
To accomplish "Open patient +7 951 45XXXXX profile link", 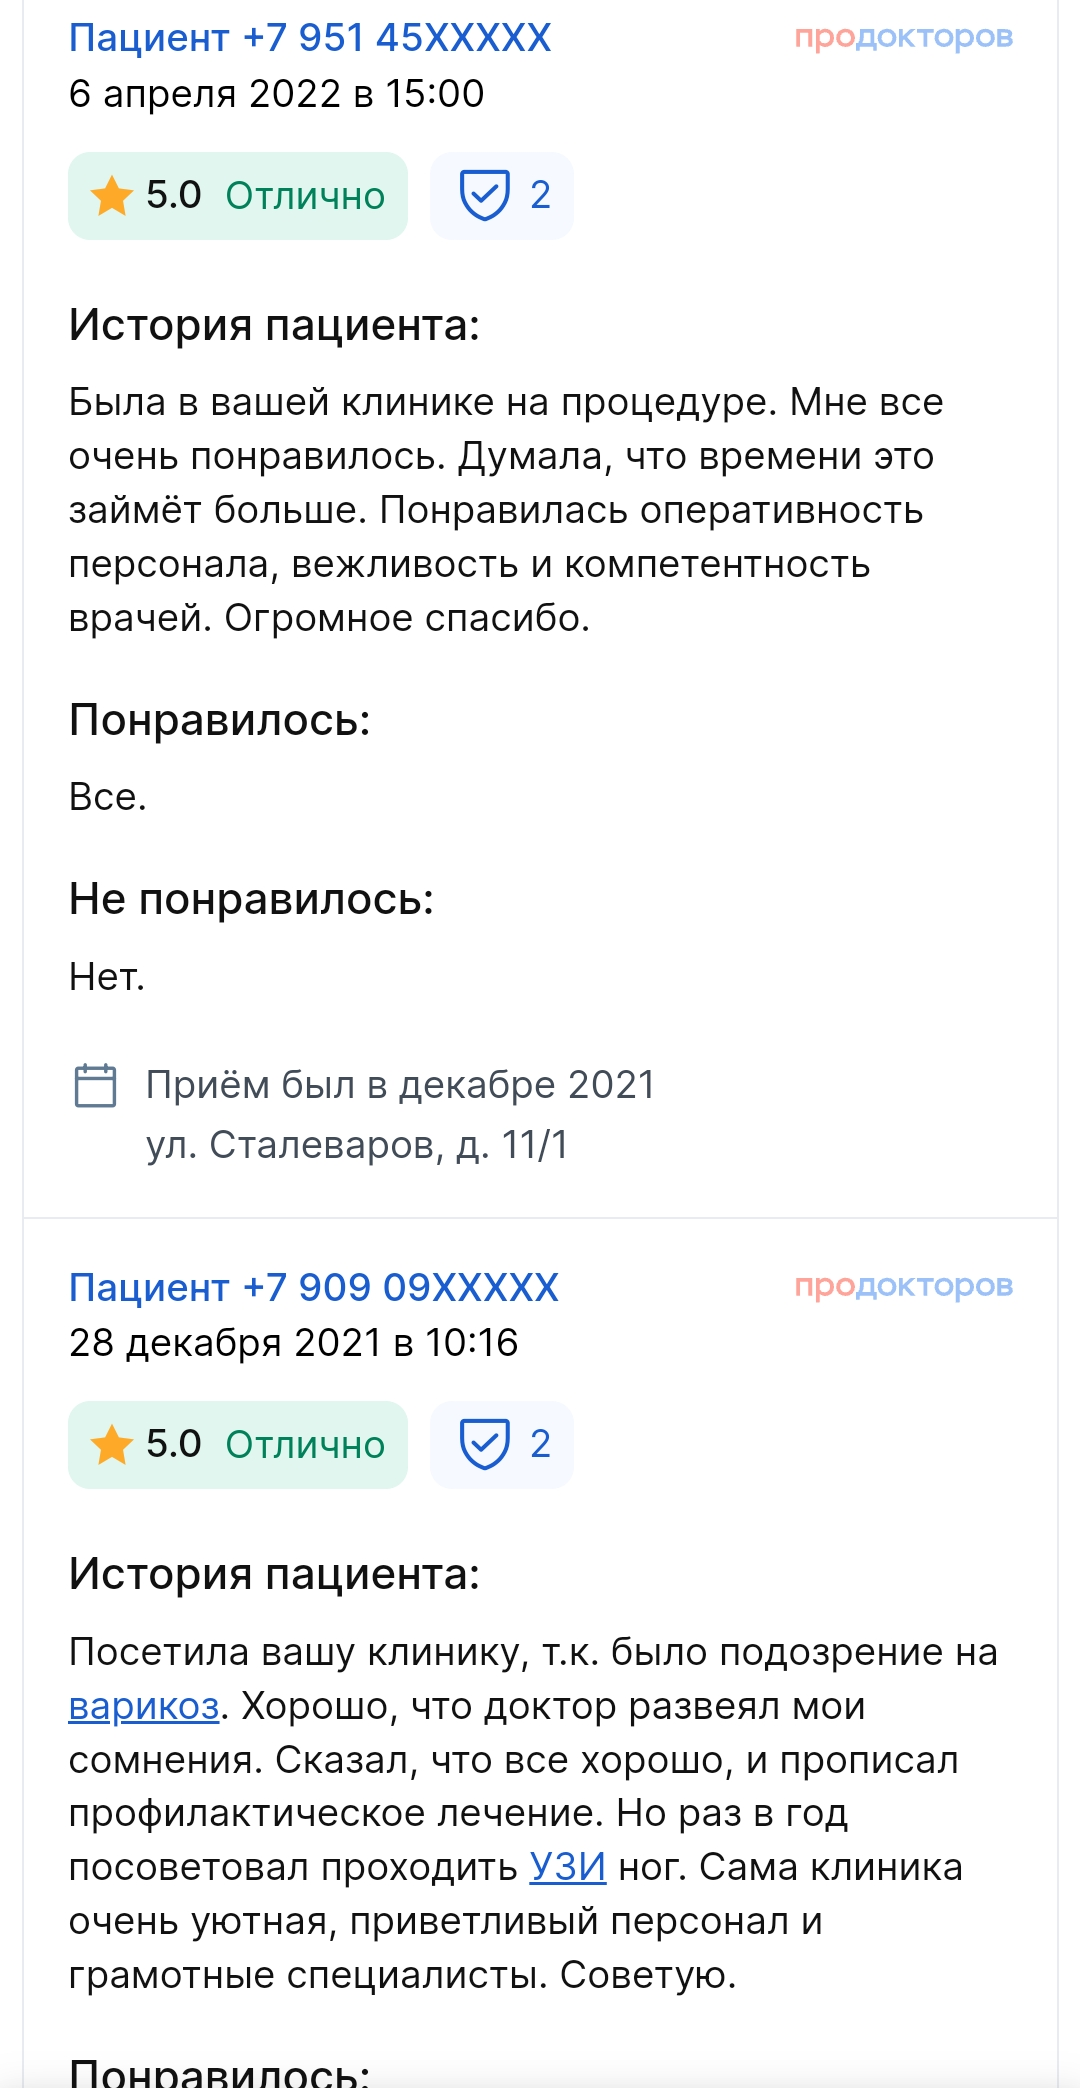I will click(310, 38).
